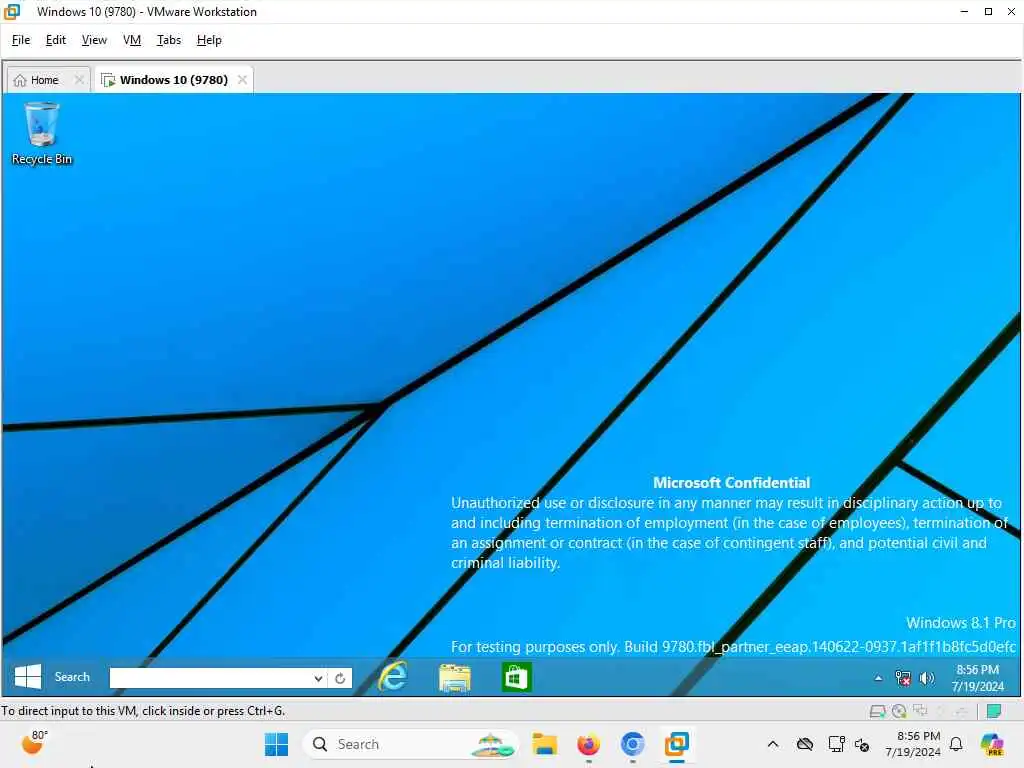
Task: Click the host OneDrive cloud icon
Action: 805,744
